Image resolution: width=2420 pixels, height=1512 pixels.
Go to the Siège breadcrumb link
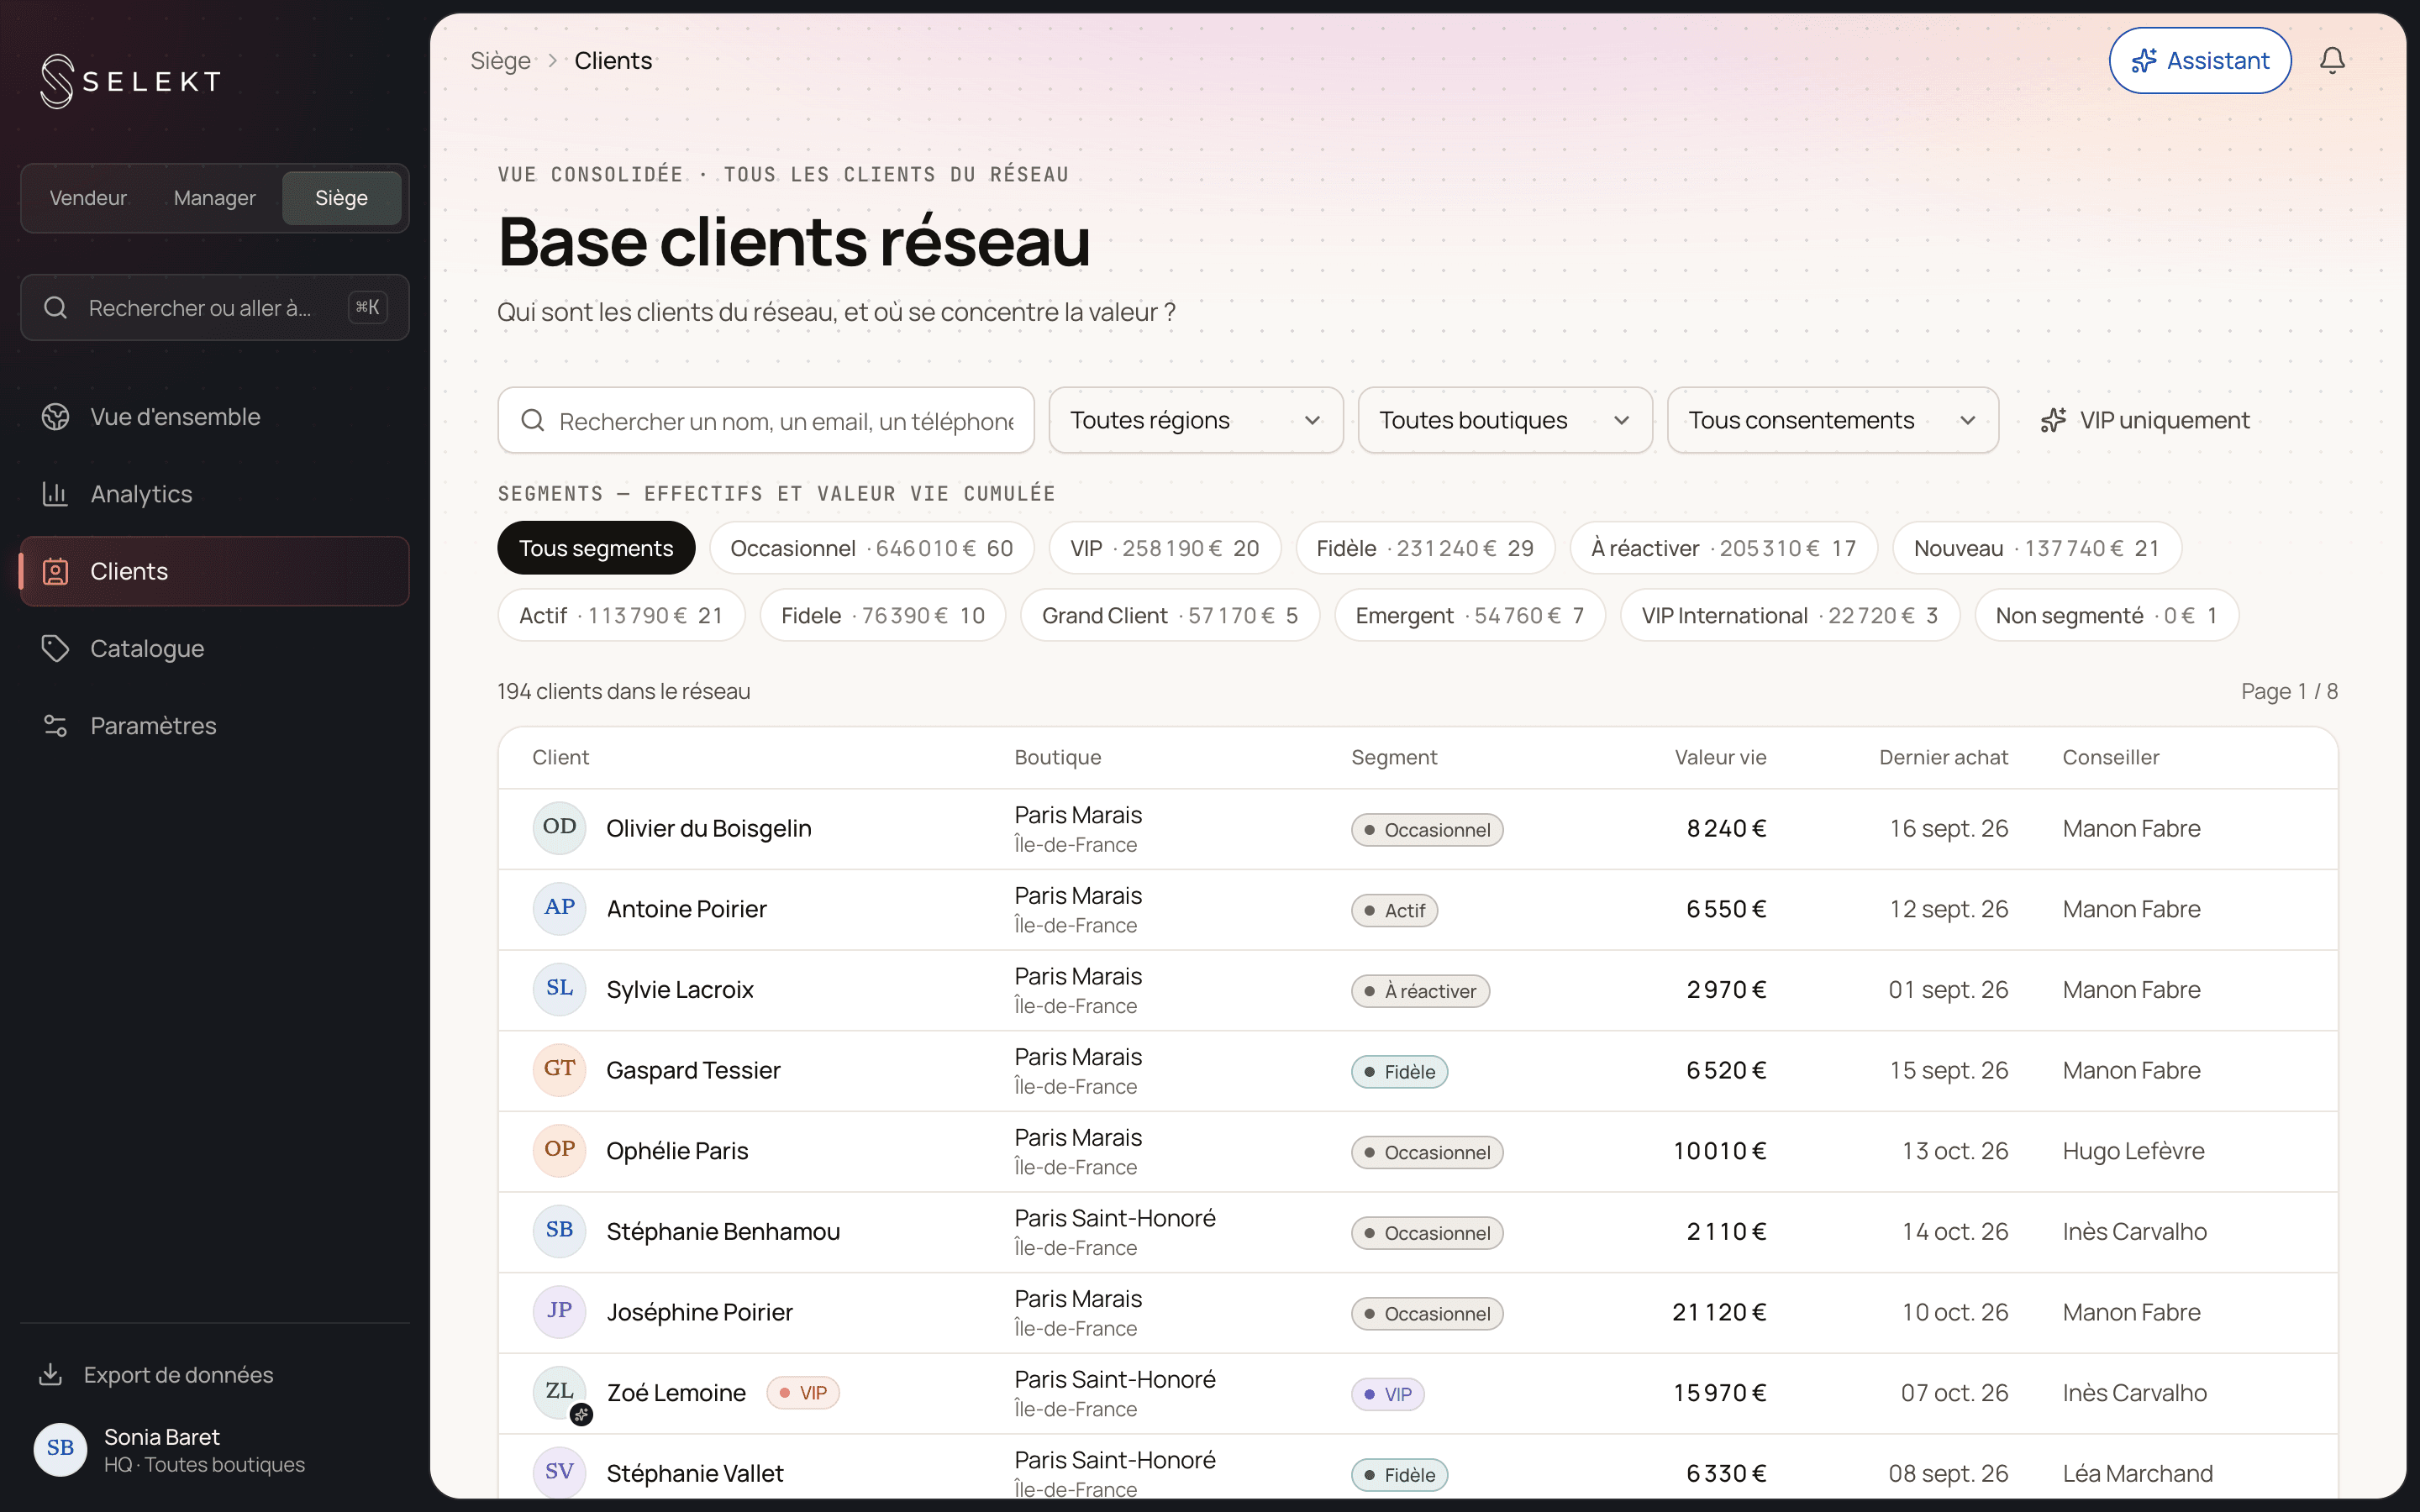tap(501, 61)
